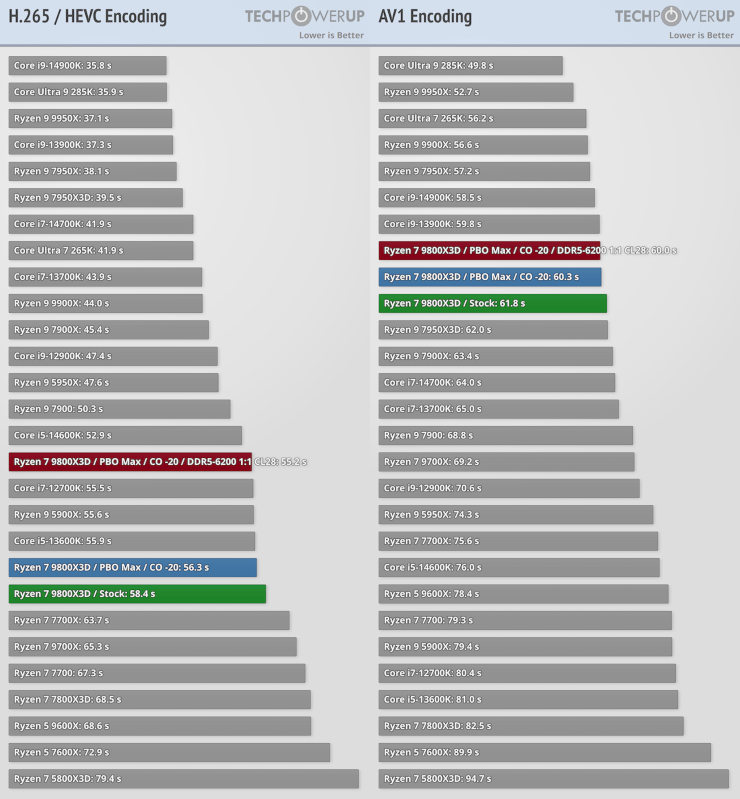Click the Ryzen 7 5800X3D 79.4 s bar
740x799 pixels.
(x=183, y=778)
